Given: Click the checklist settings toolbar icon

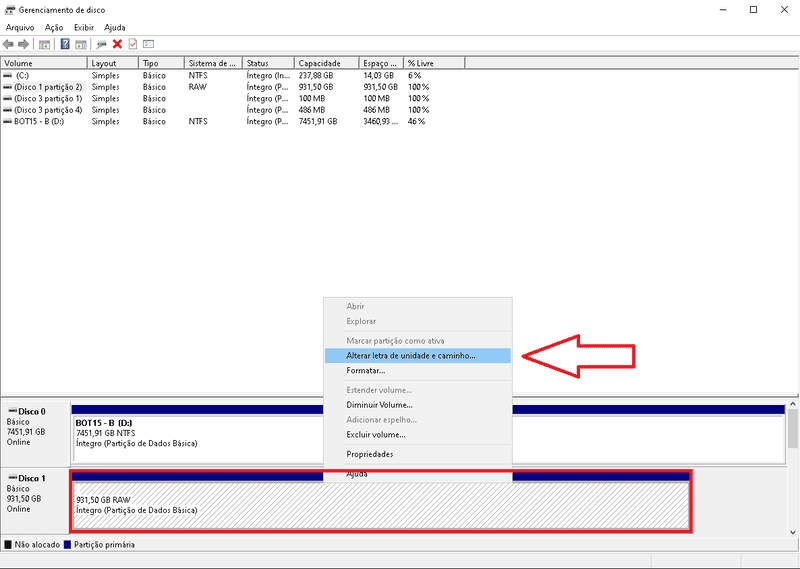Looking at the screenshot, I should coord(148,44).
